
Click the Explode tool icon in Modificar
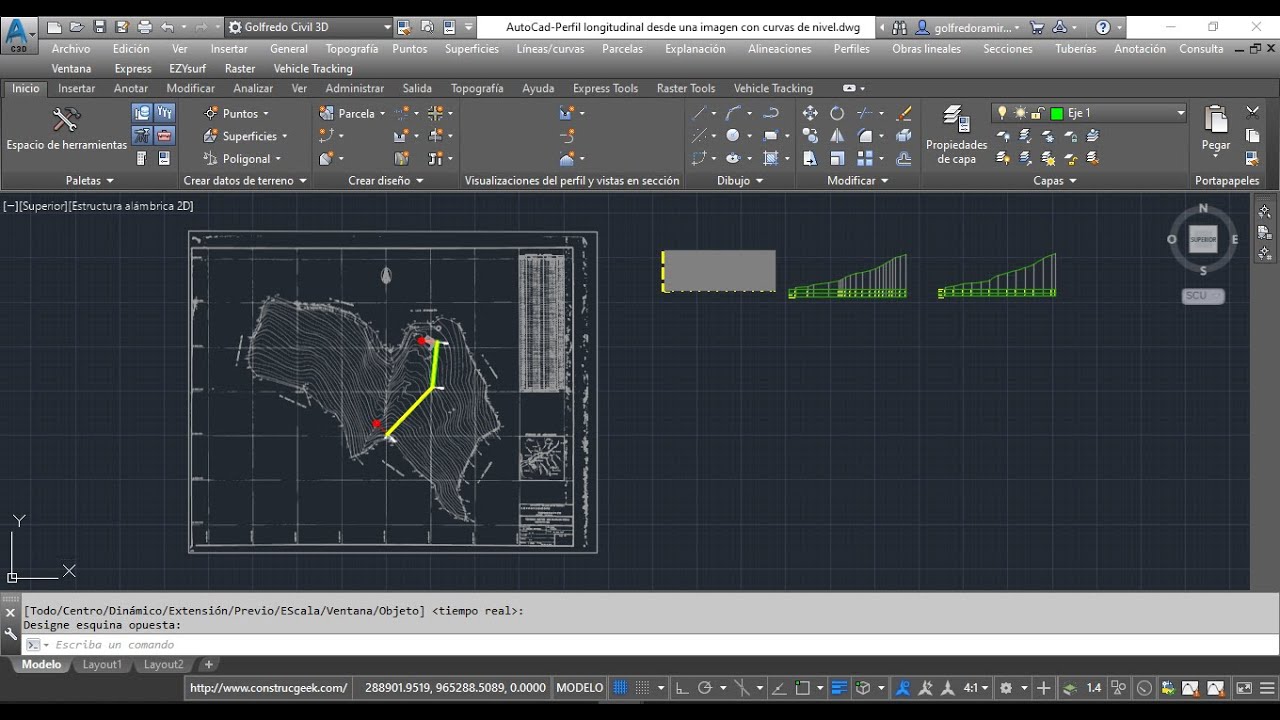coord(904,136)
